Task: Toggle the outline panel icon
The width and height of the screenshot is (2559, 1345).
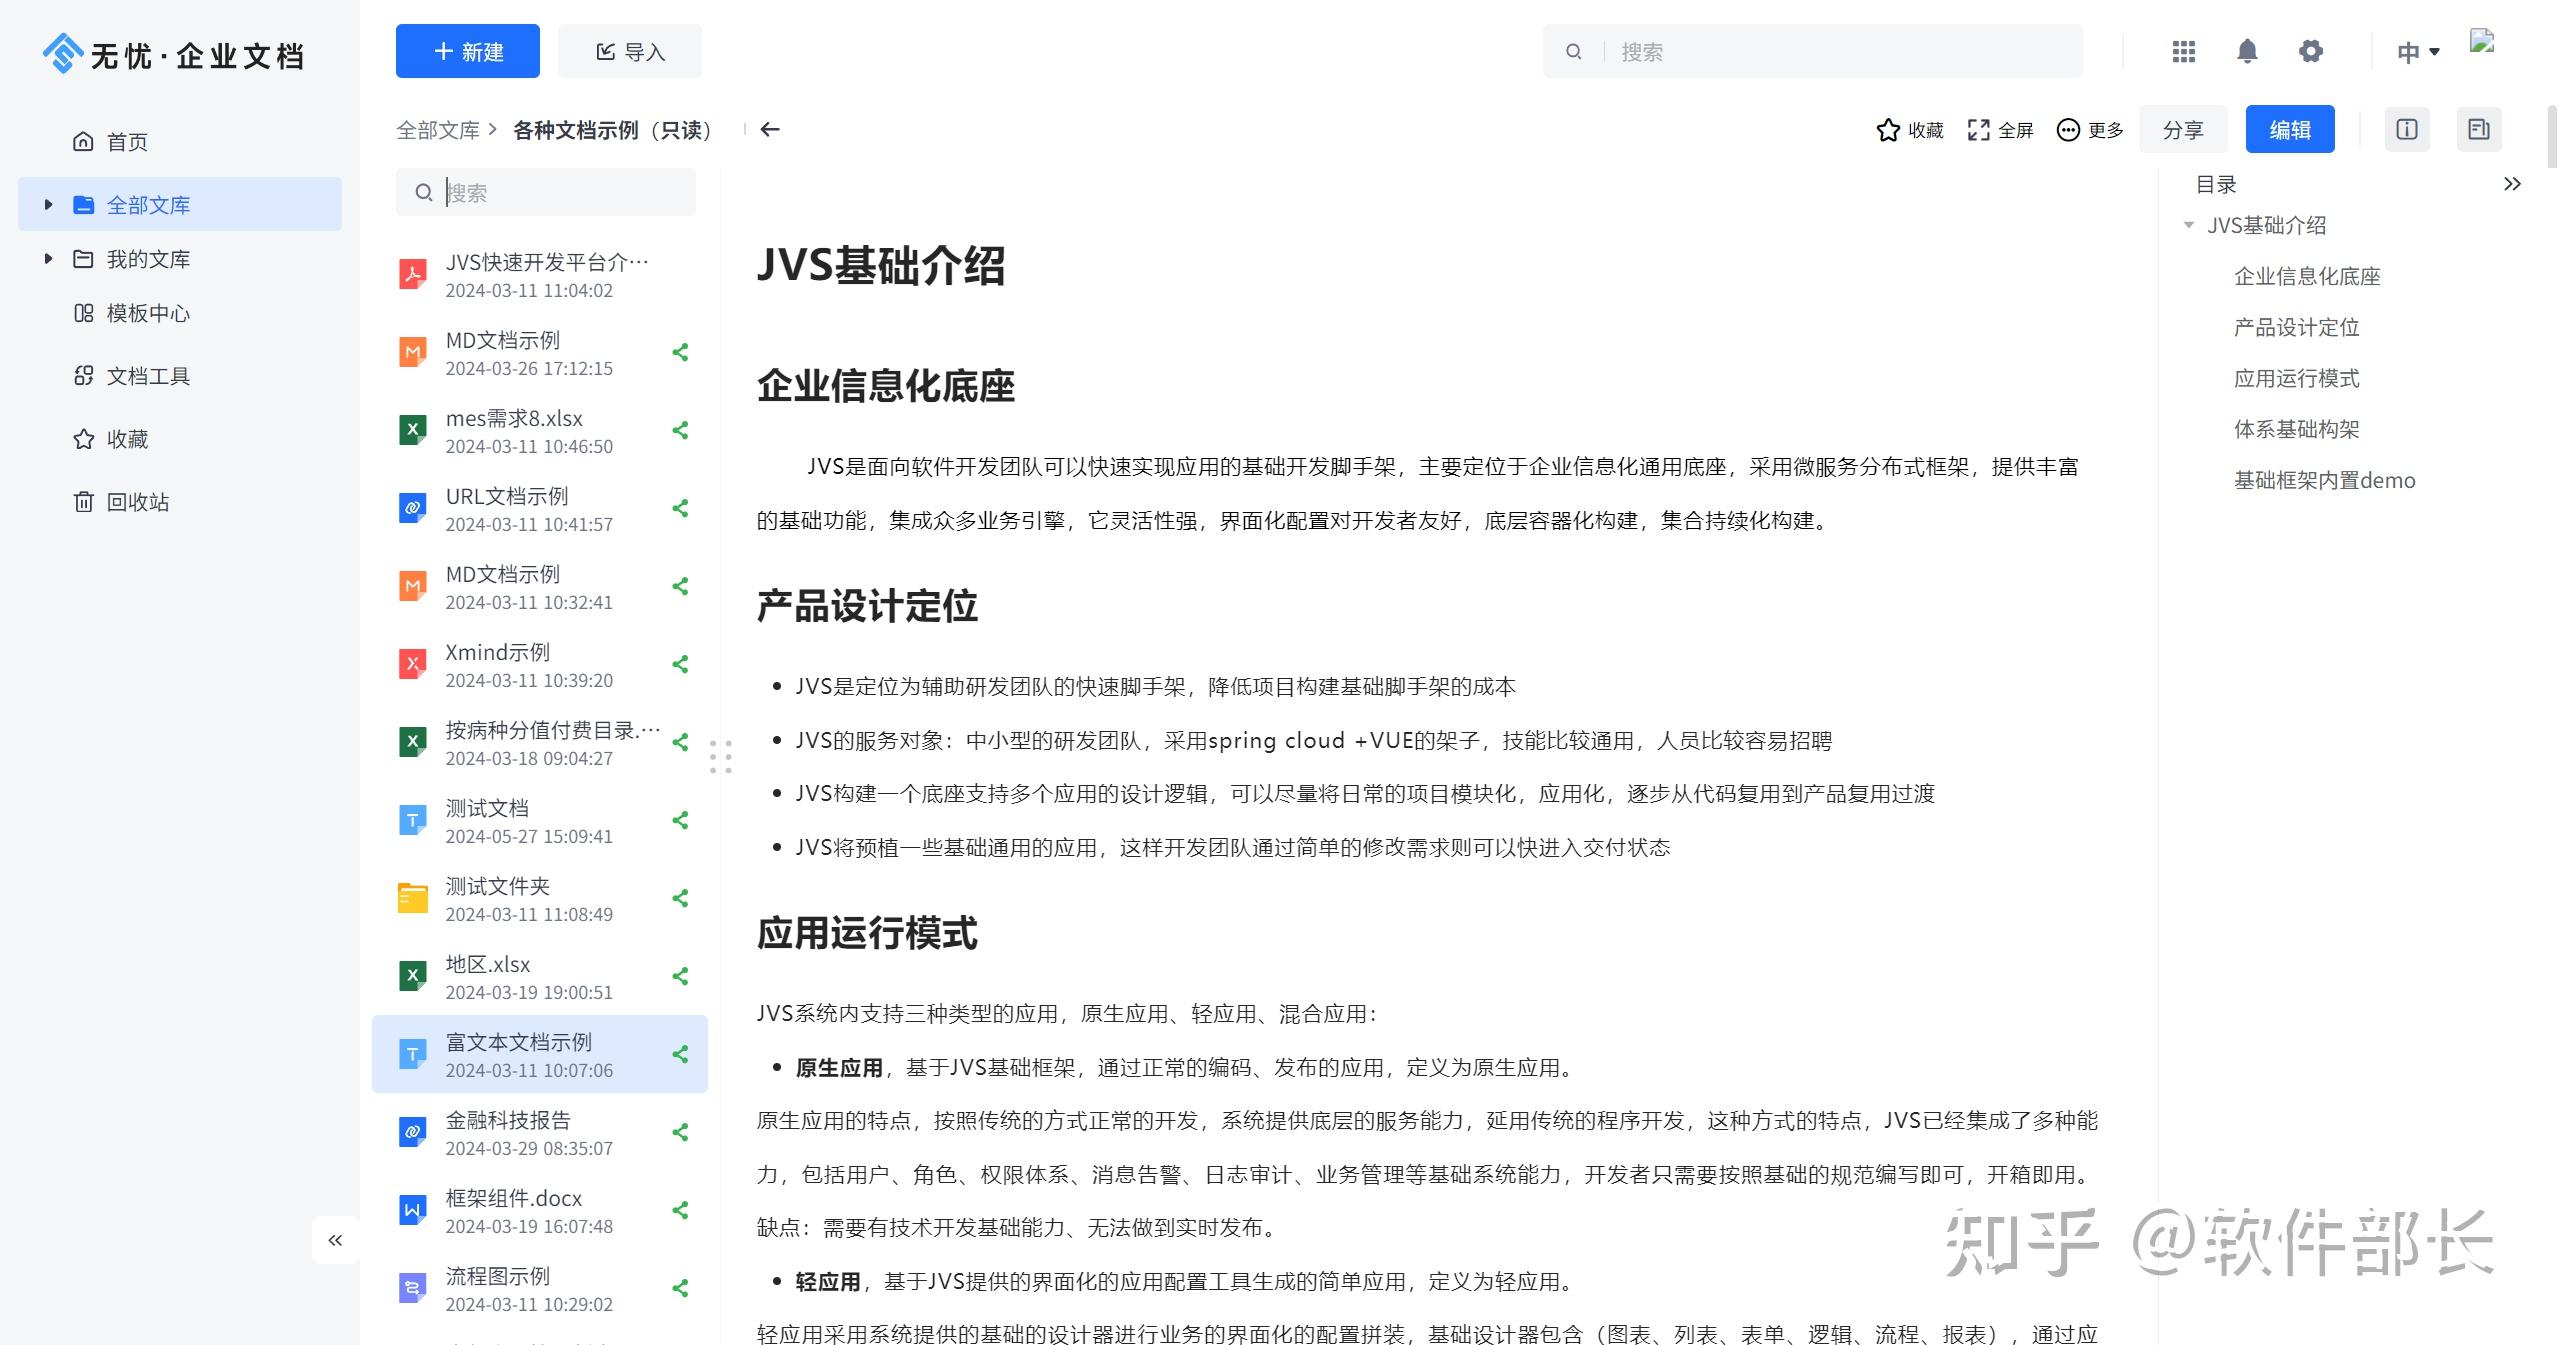Action: click(2479, 129)
